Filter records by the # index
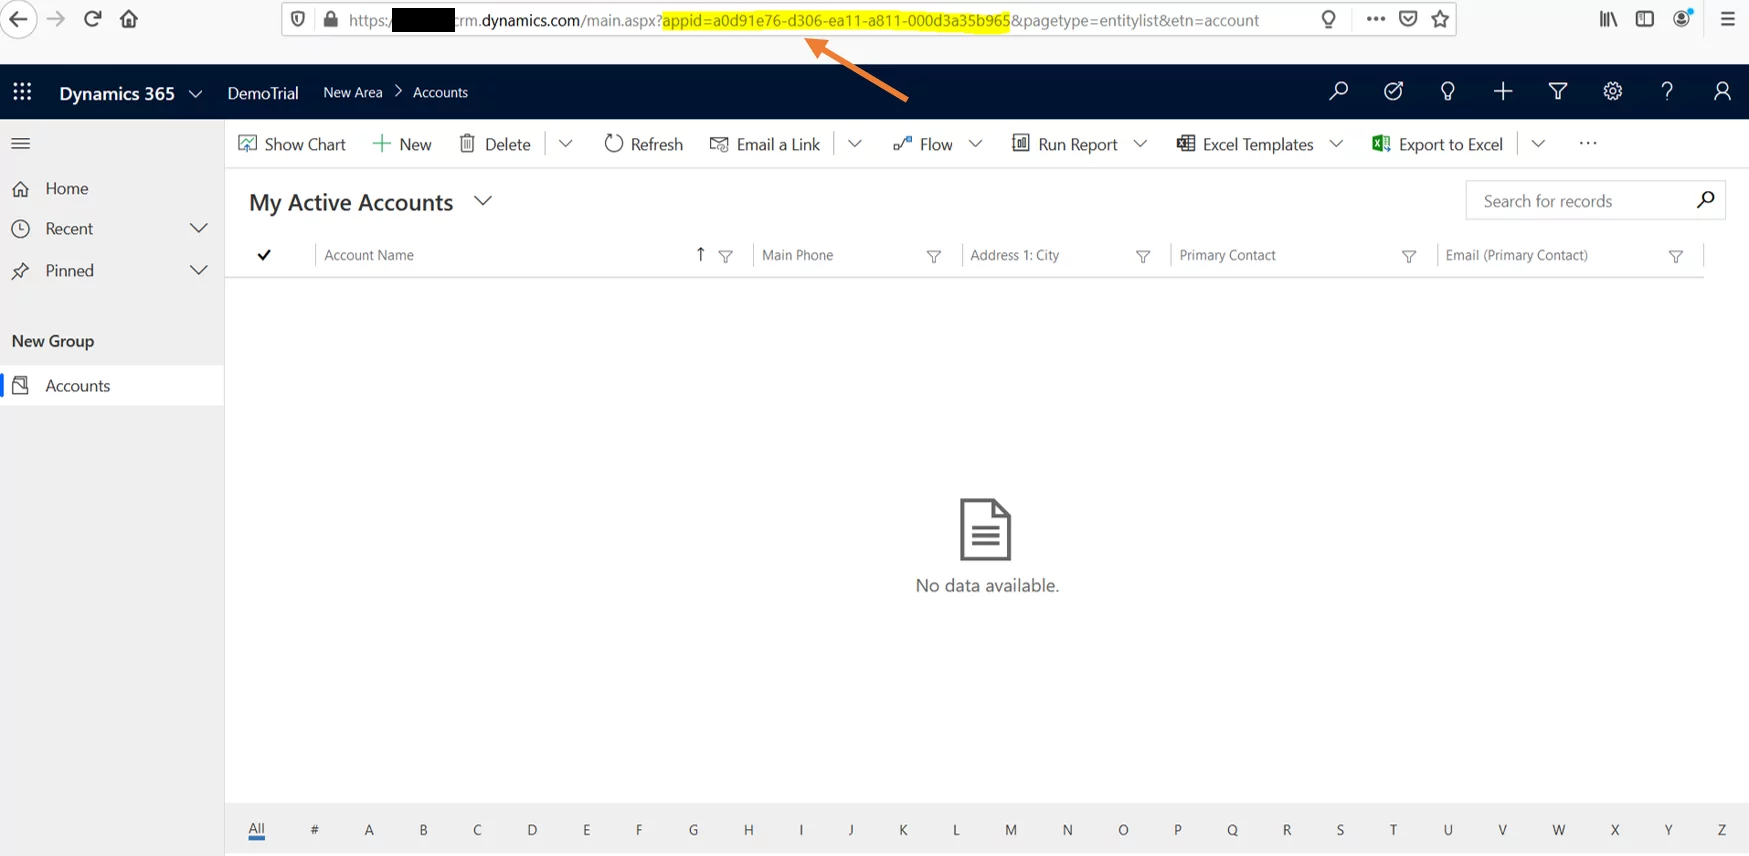Viewport: 1749px width, 856px height. [x=314, y=830]
